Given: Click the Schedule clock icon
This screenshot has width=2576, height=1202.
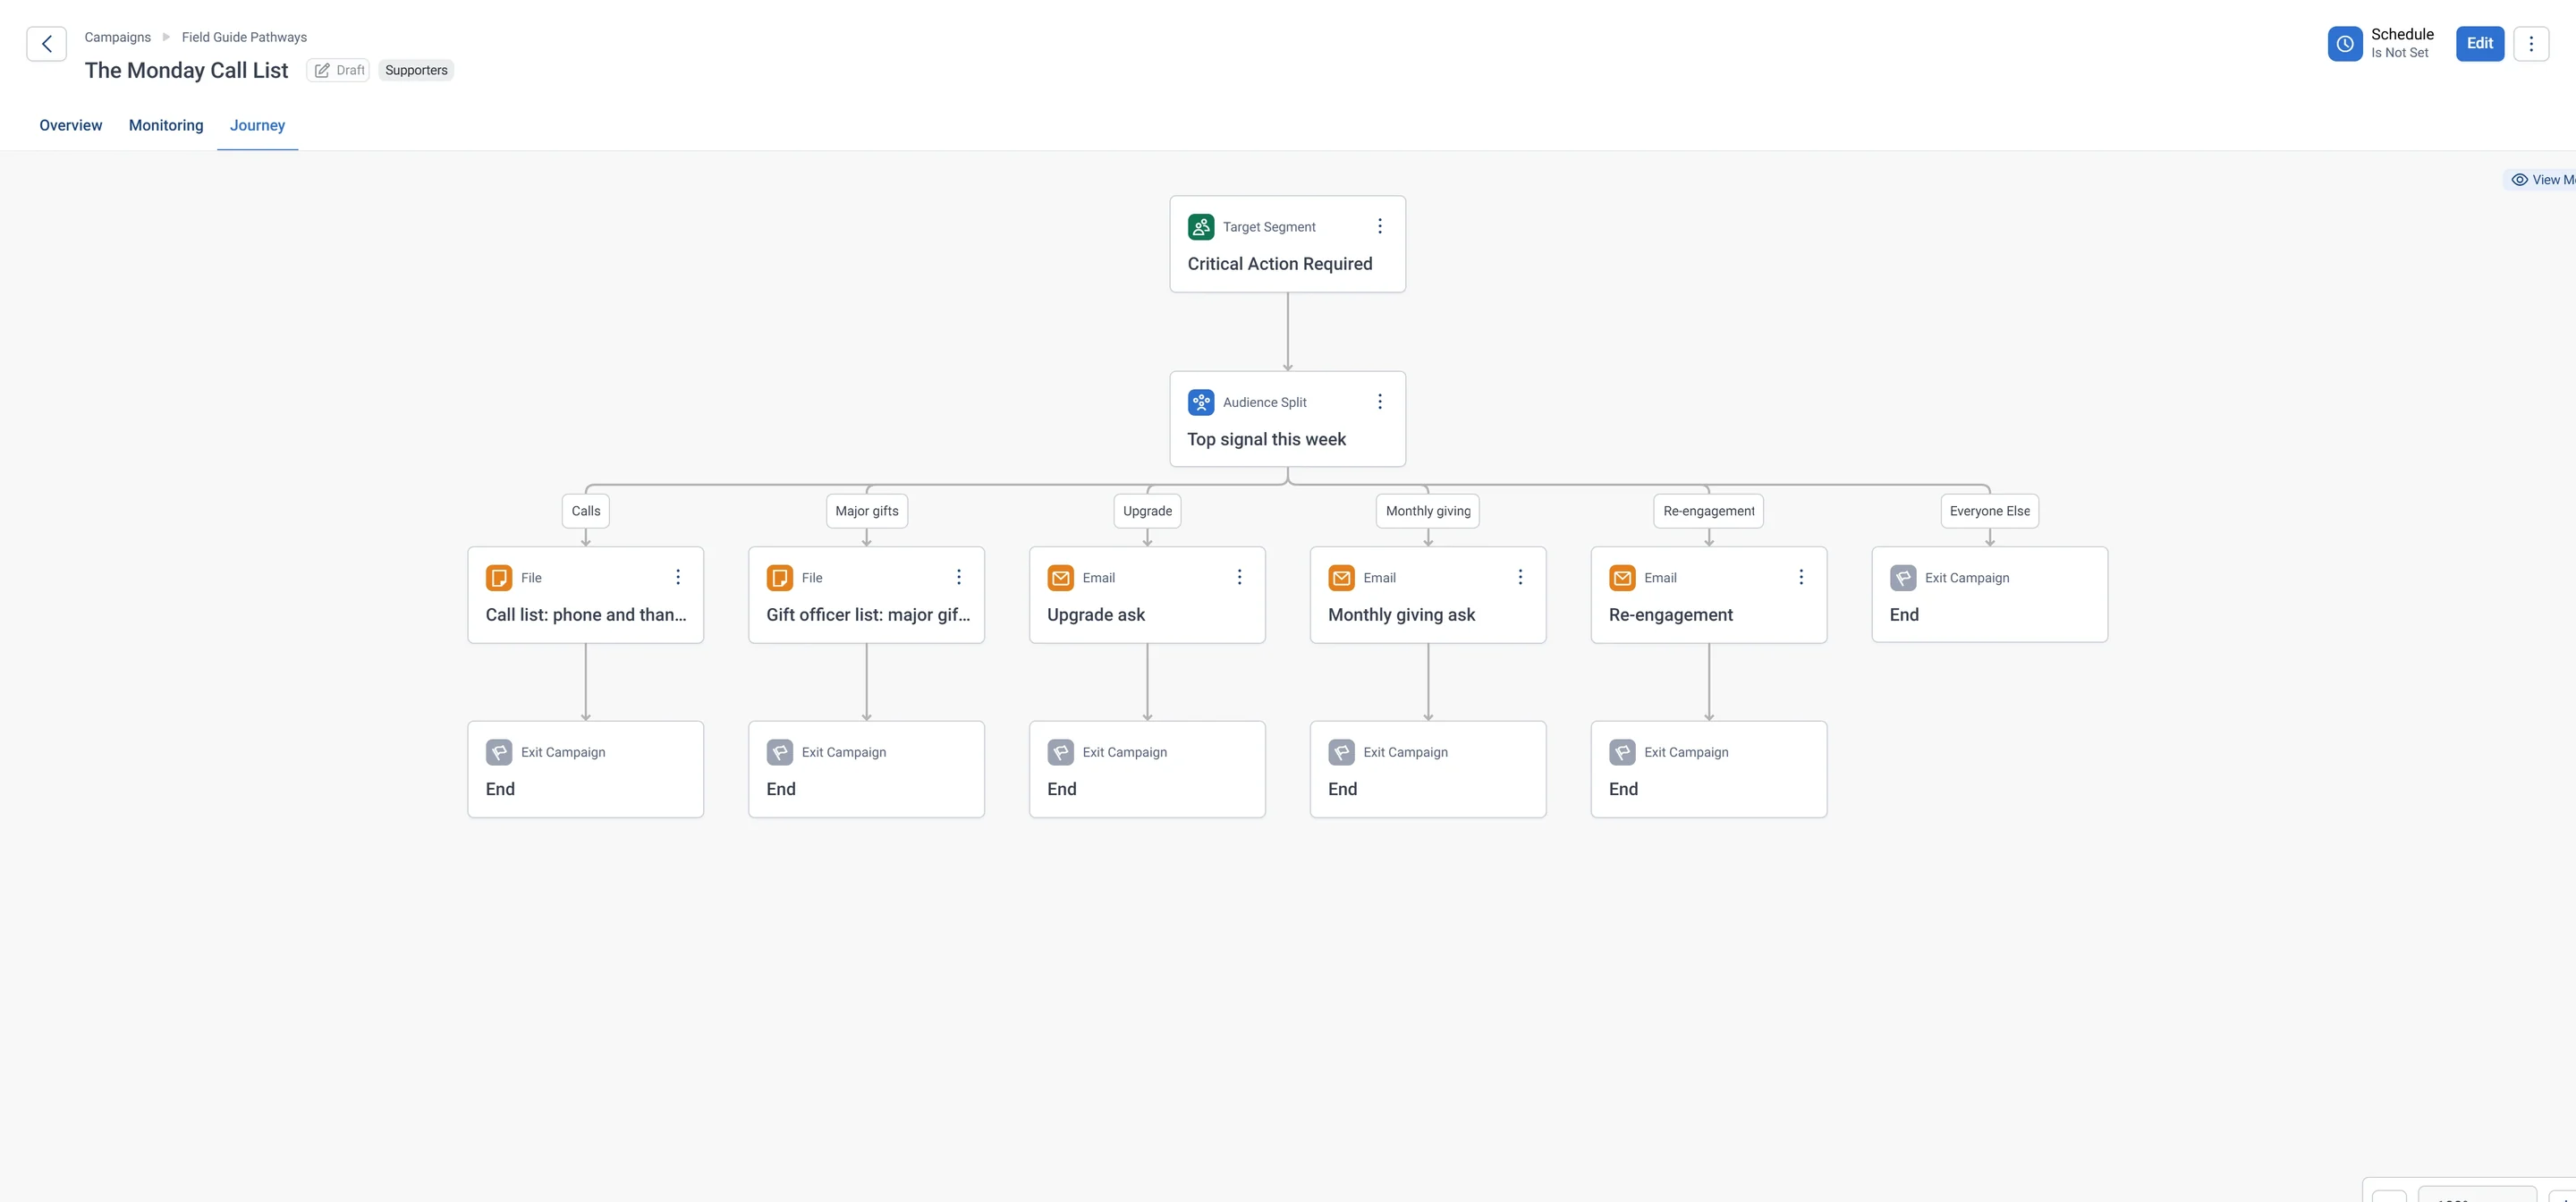Looking at the screenshot, I should coord(2344,44).
